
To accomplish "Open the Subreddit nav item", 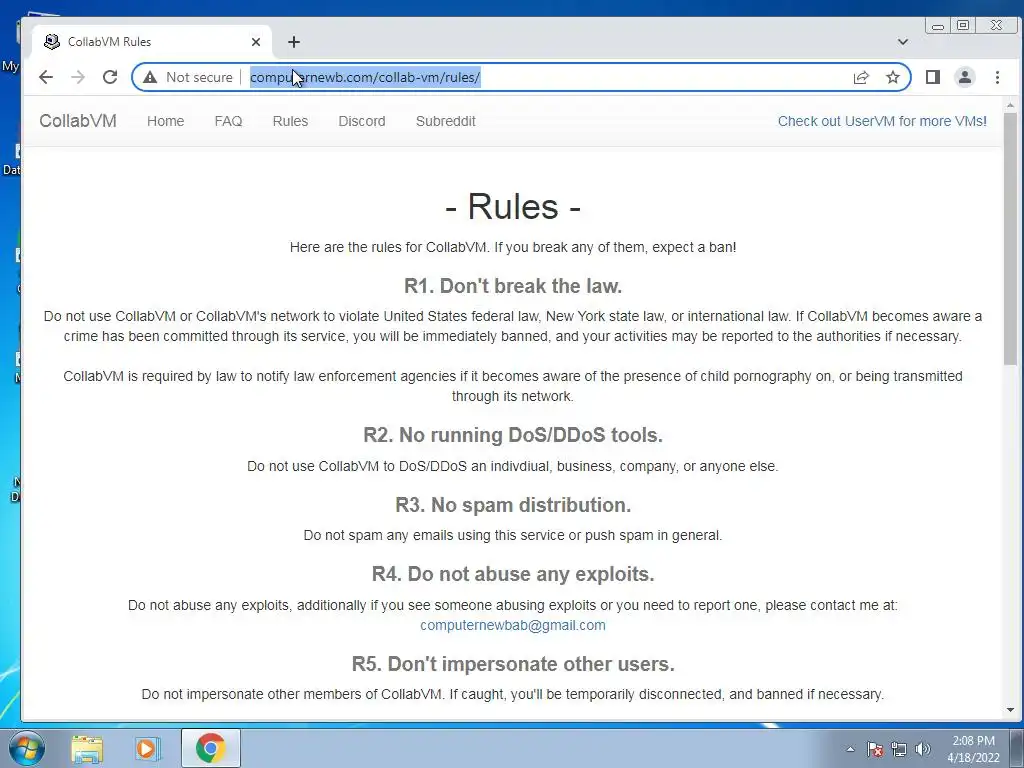I will click(x=445, y=121).
